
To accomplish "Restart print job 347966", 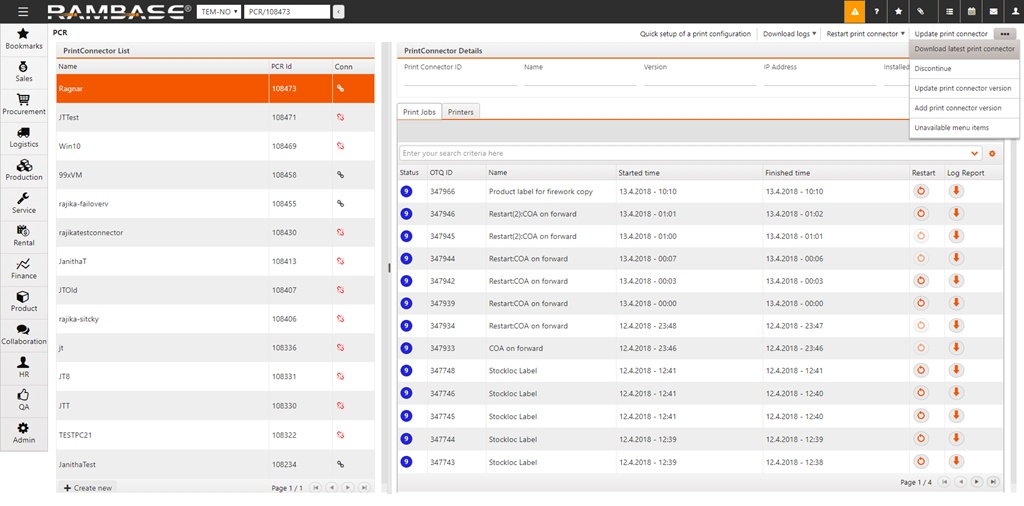I will click(921, 190).
